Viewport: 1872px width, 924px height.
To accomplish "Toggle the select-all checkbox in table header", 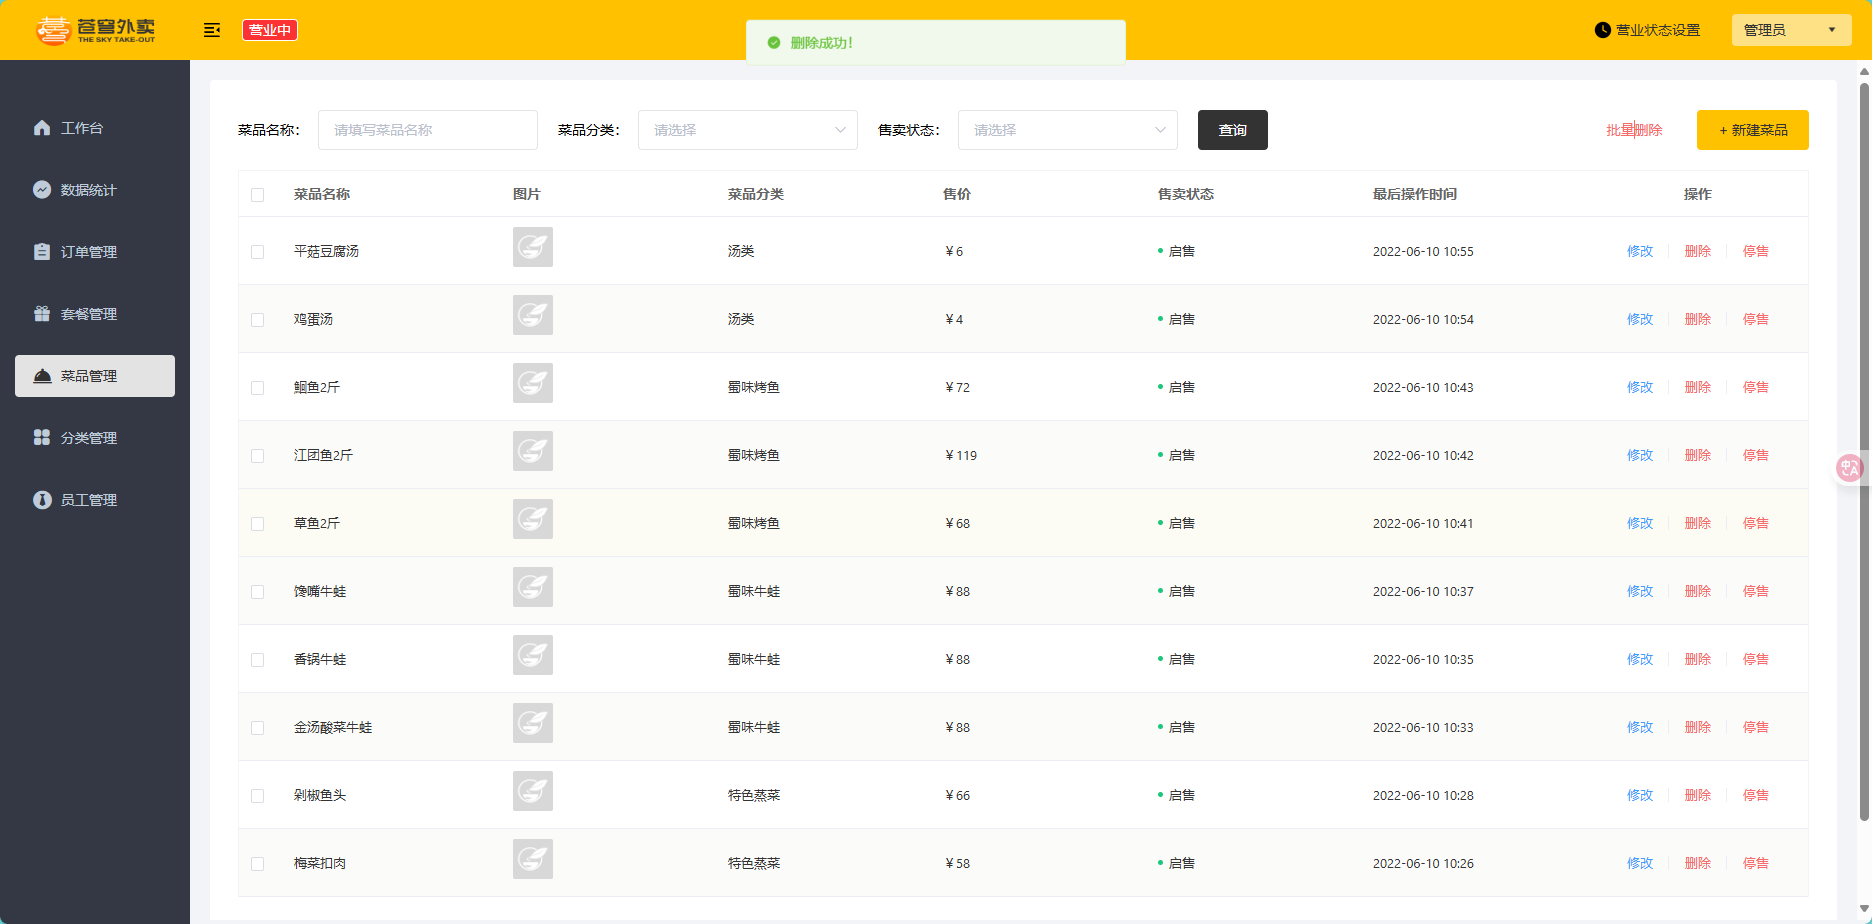I will tap(258, 195).
